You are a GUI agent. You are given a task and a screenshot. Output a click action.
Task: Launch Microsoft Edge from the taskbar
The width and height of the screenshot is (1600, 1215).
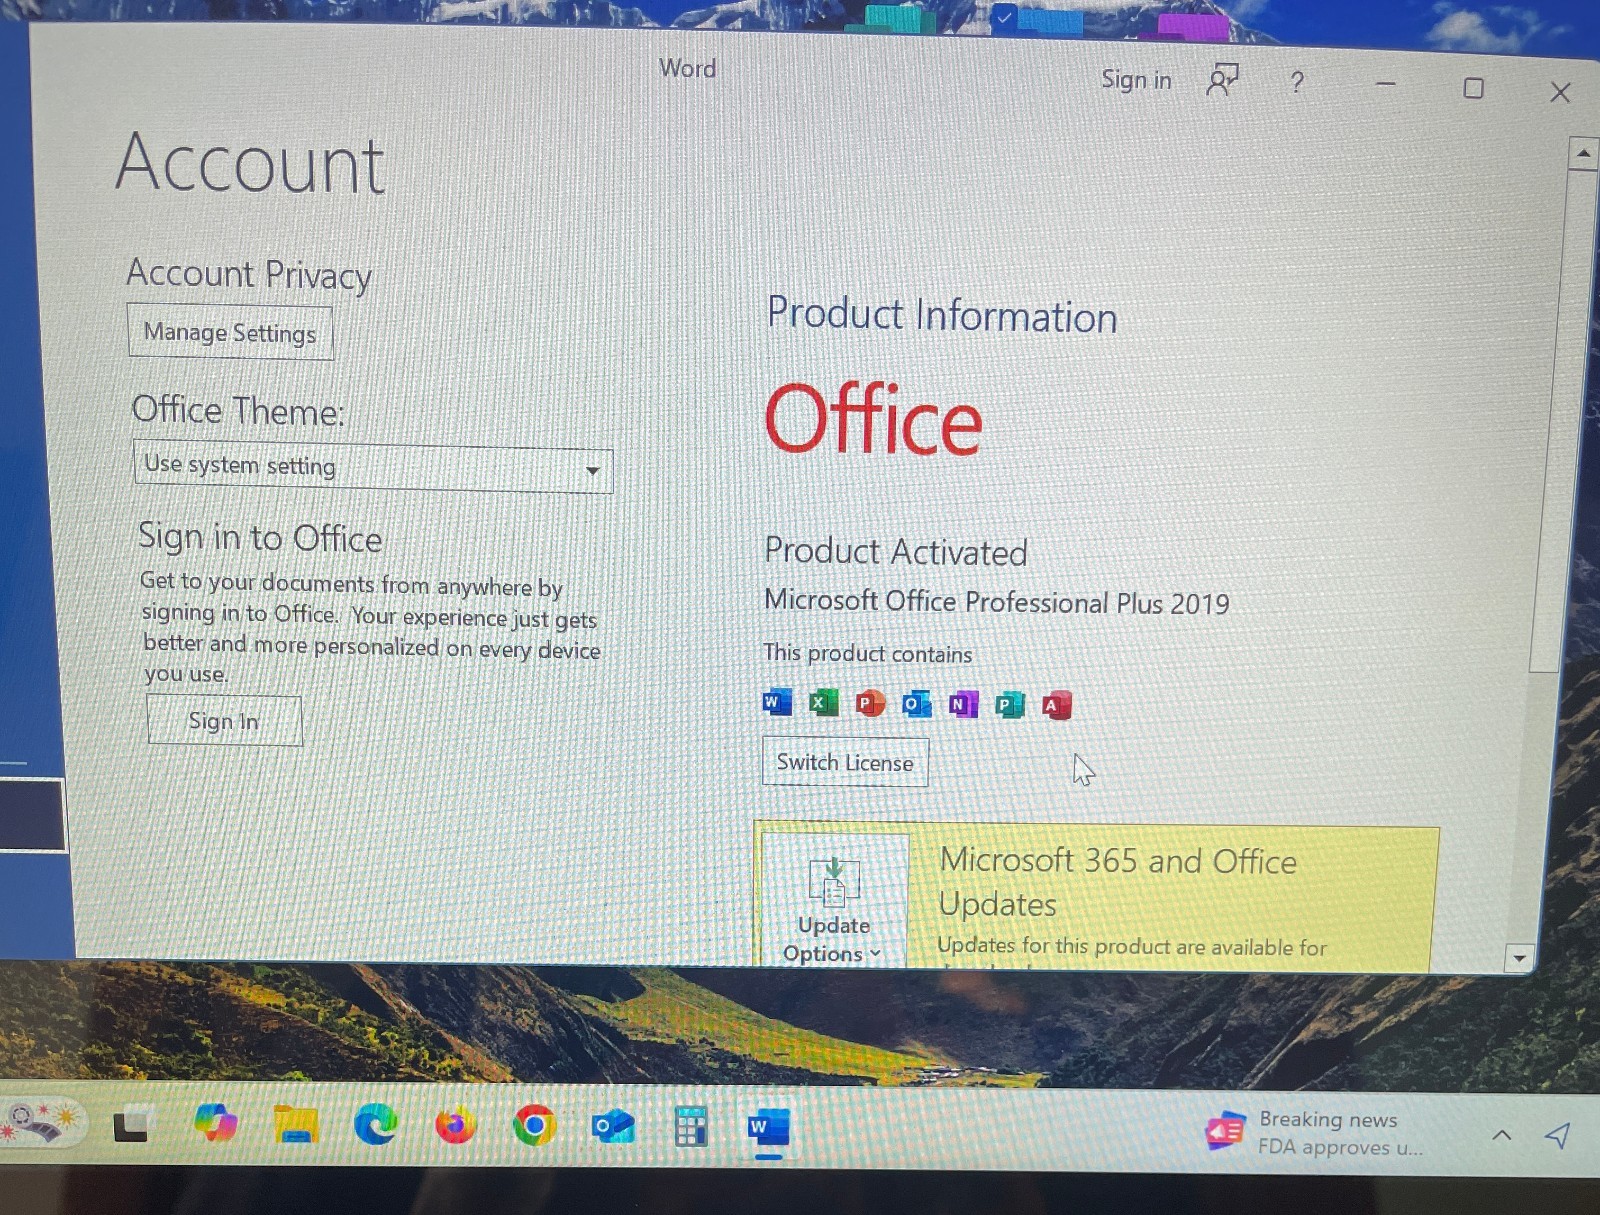pos(376,1125)
